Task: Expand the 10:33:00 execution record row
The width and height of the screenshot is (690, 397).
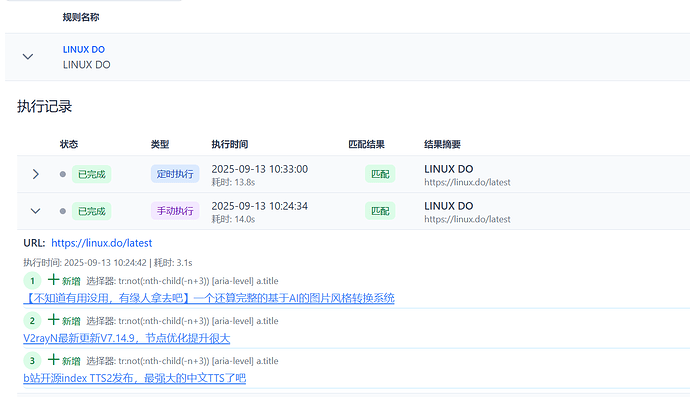Action: 36,174
